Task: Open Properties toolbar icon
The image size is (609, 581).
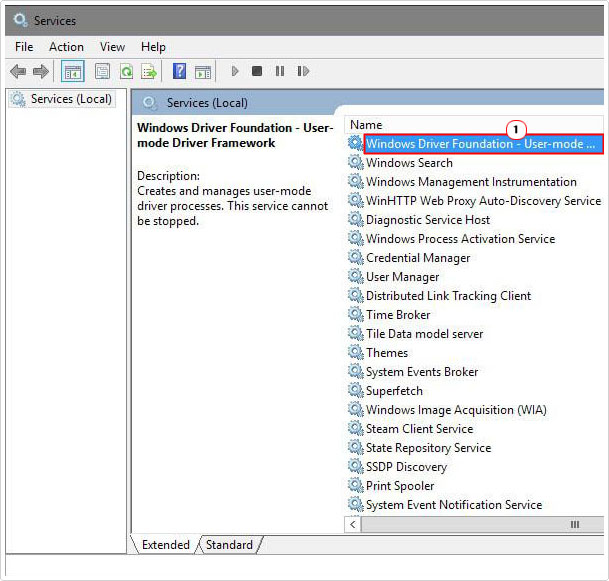Action: [x=102, y=71]
